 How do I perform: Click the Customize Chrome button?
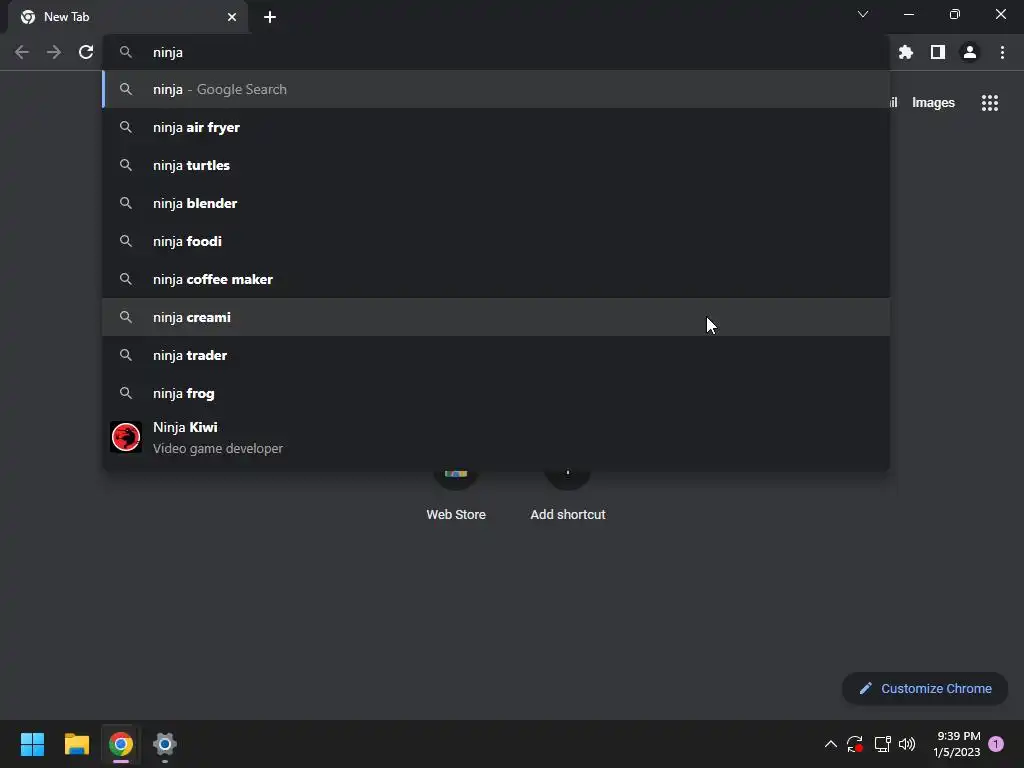925,688
